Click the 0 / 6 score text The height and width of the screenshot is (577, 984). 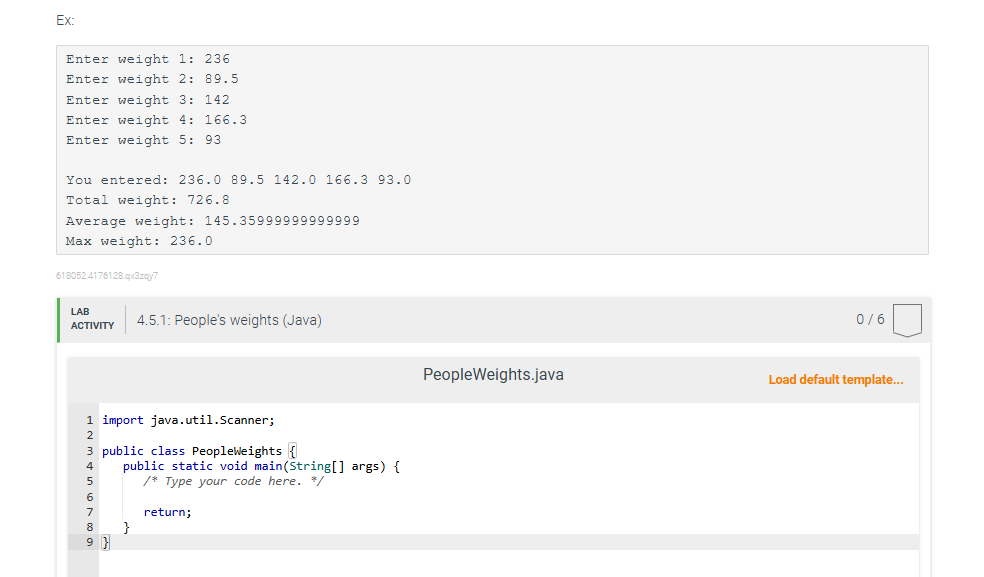[x=870, y=320]
